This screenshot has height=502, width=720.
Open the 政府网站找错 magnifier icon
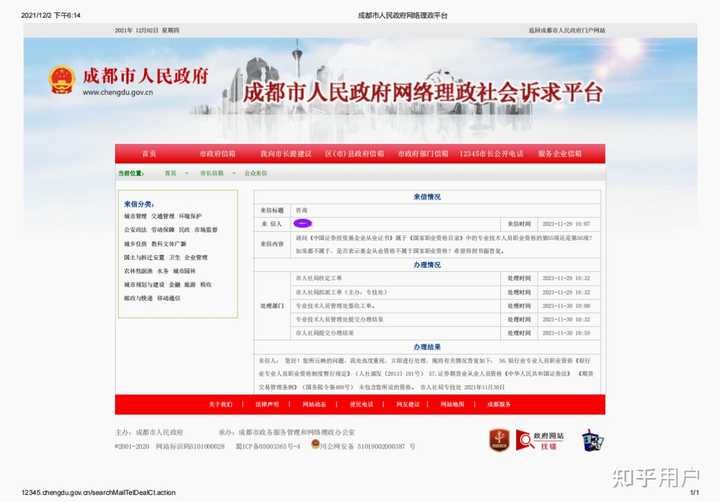tap(524, 440)
